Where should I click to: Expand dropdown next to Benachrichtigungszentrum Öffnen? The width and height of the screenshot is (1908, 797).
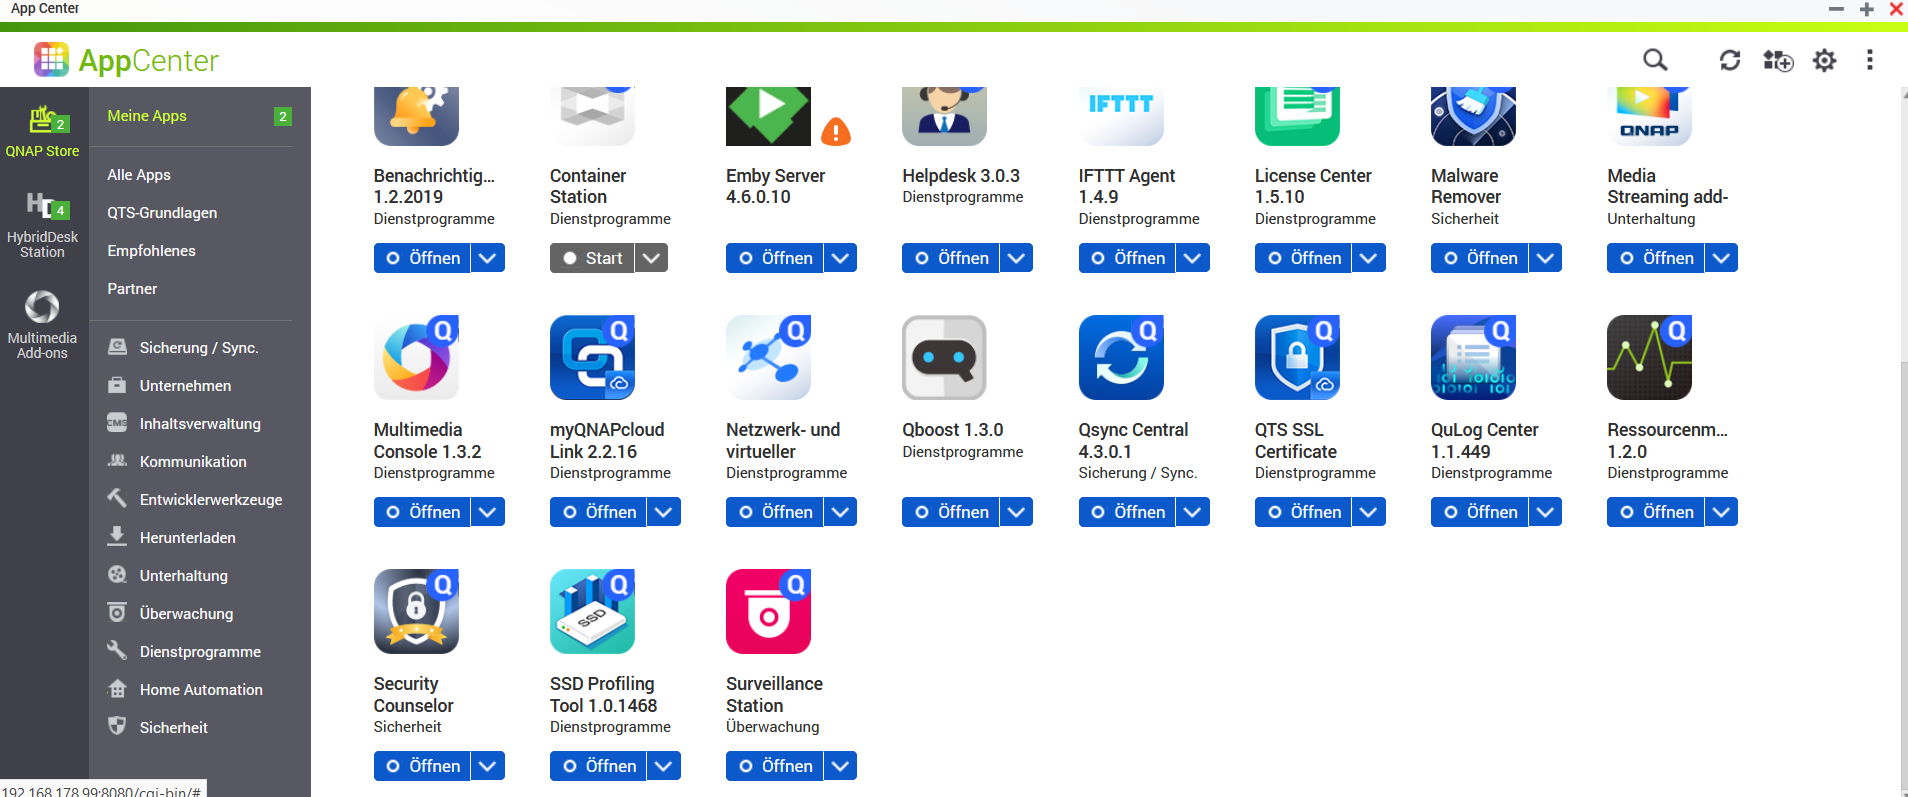pyautogui.click(x=488, y=258)
